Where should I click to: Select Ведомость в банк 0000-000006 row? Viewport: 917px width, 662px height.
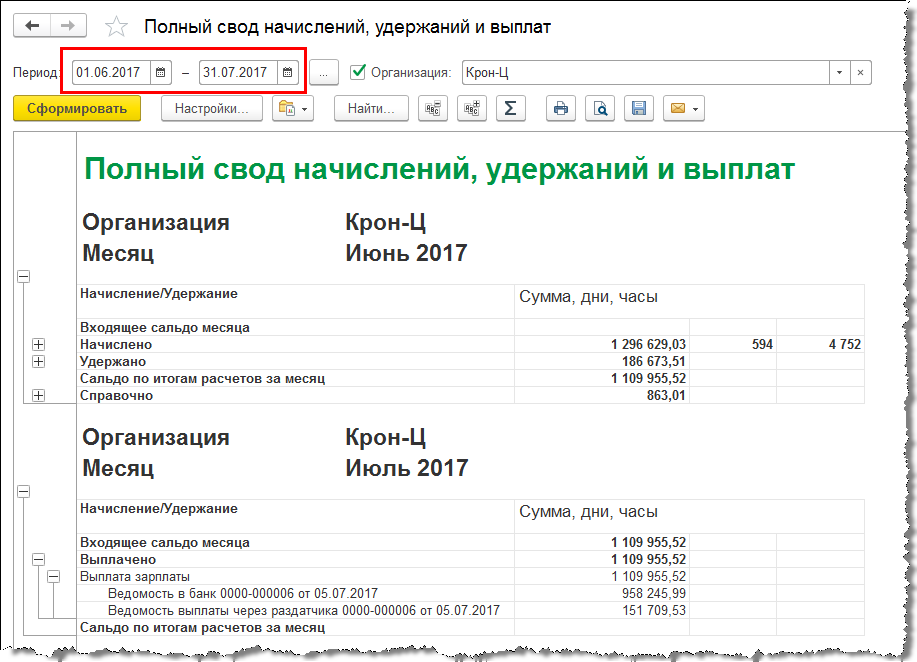point(471,594)
